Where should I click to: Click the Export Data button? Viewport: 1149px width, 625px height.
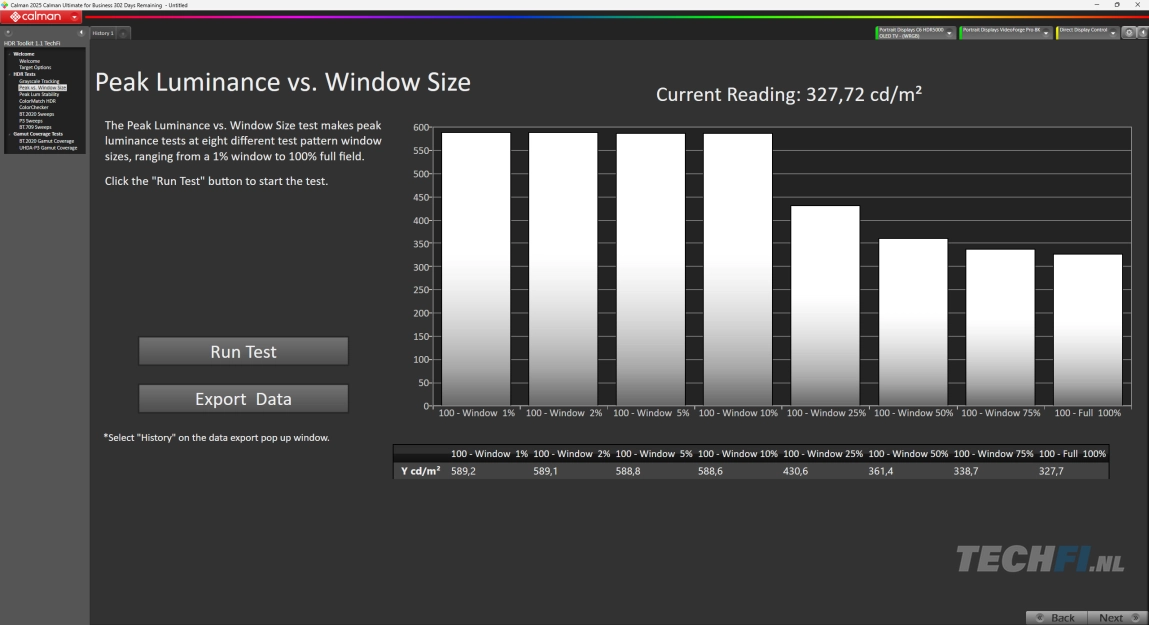click(243, 399)
